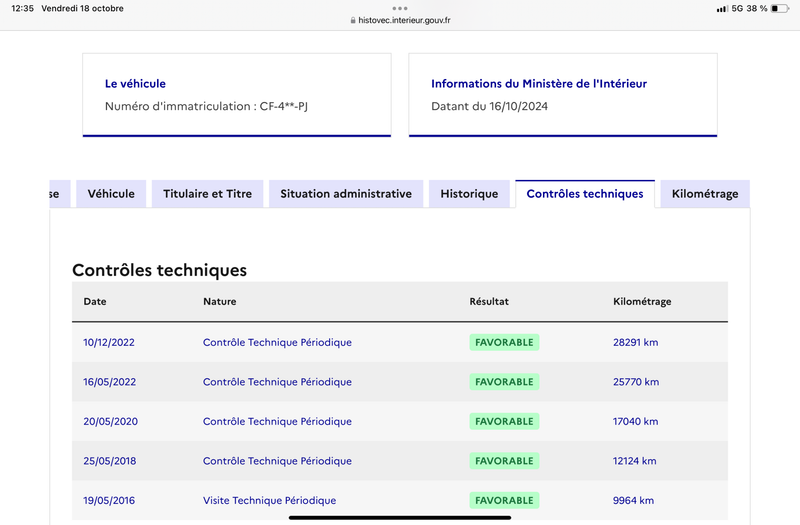Tap the home indicator bar at bottom
800x525 pixels.
(x=400, y=518)
